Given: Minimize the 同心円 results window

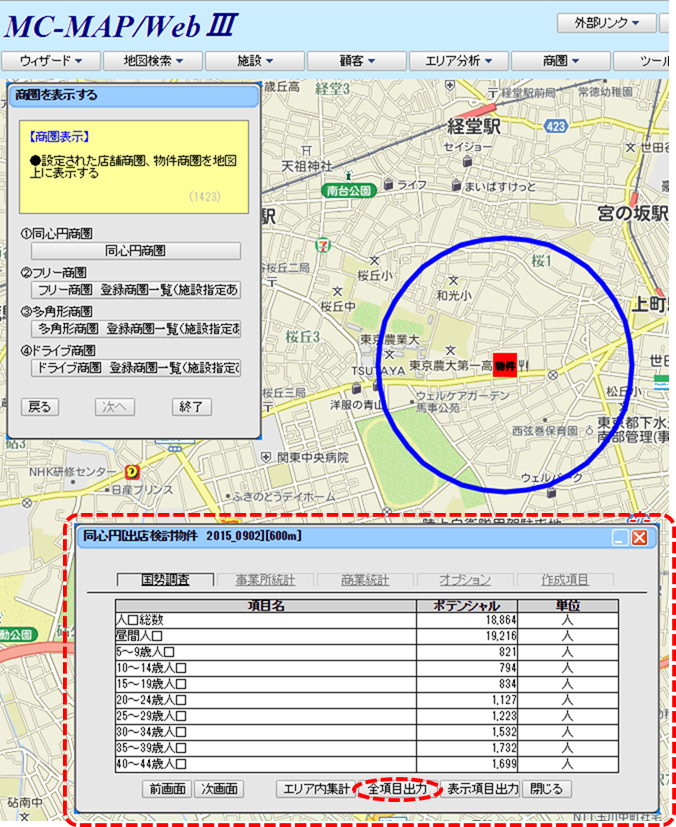Looking at the screenshot, I should click(x=620, y=538).
